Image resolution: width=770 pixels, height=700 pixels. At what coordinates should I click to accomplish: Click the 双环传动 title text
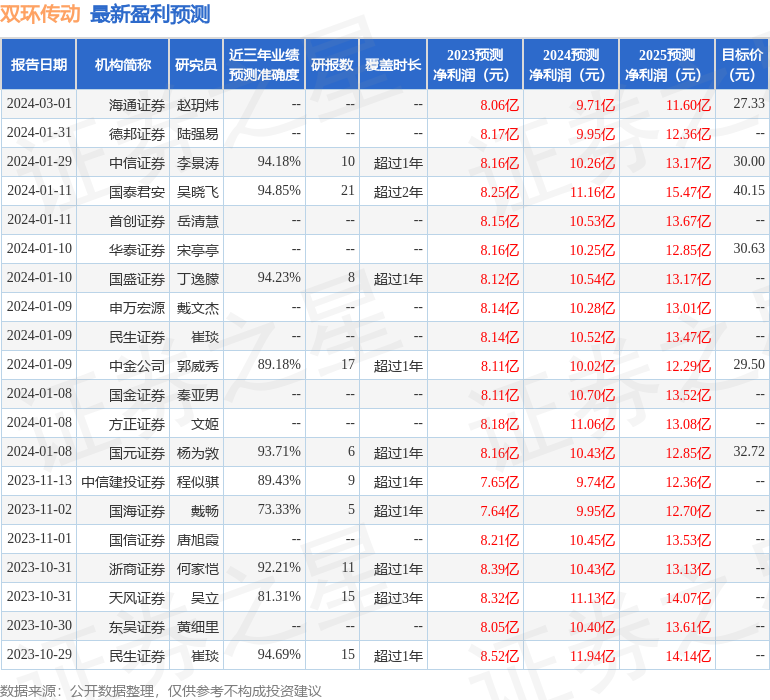(x=40, y=14)
